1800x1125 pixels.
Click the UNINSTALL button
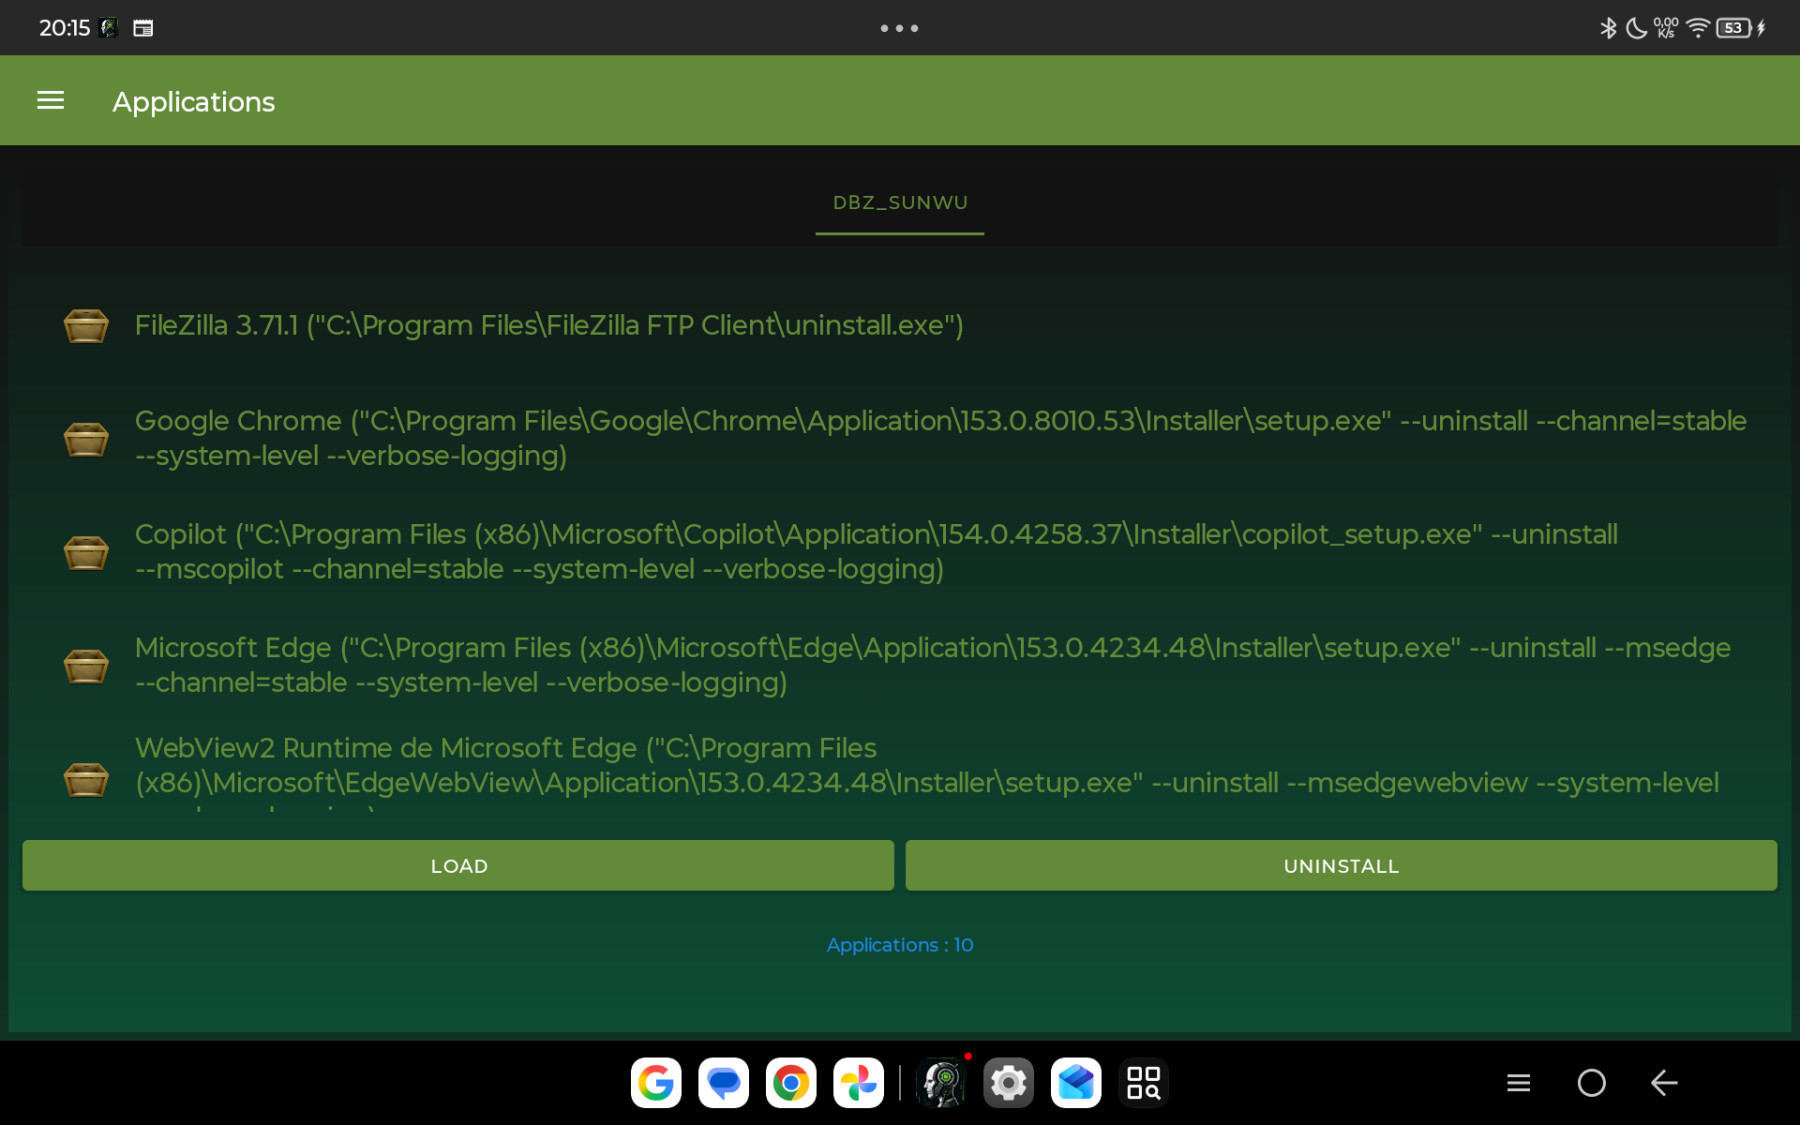coord(1341,866)
